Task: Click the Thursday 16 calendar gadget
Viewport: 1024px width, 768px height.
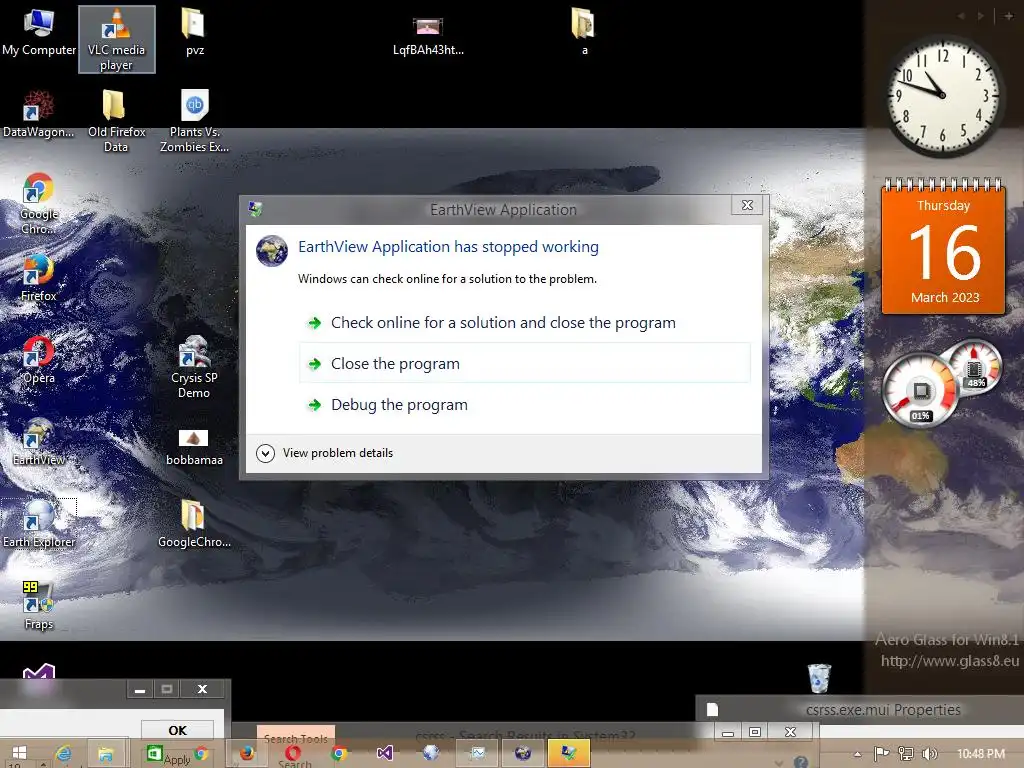Action: (x=943, y=246)
